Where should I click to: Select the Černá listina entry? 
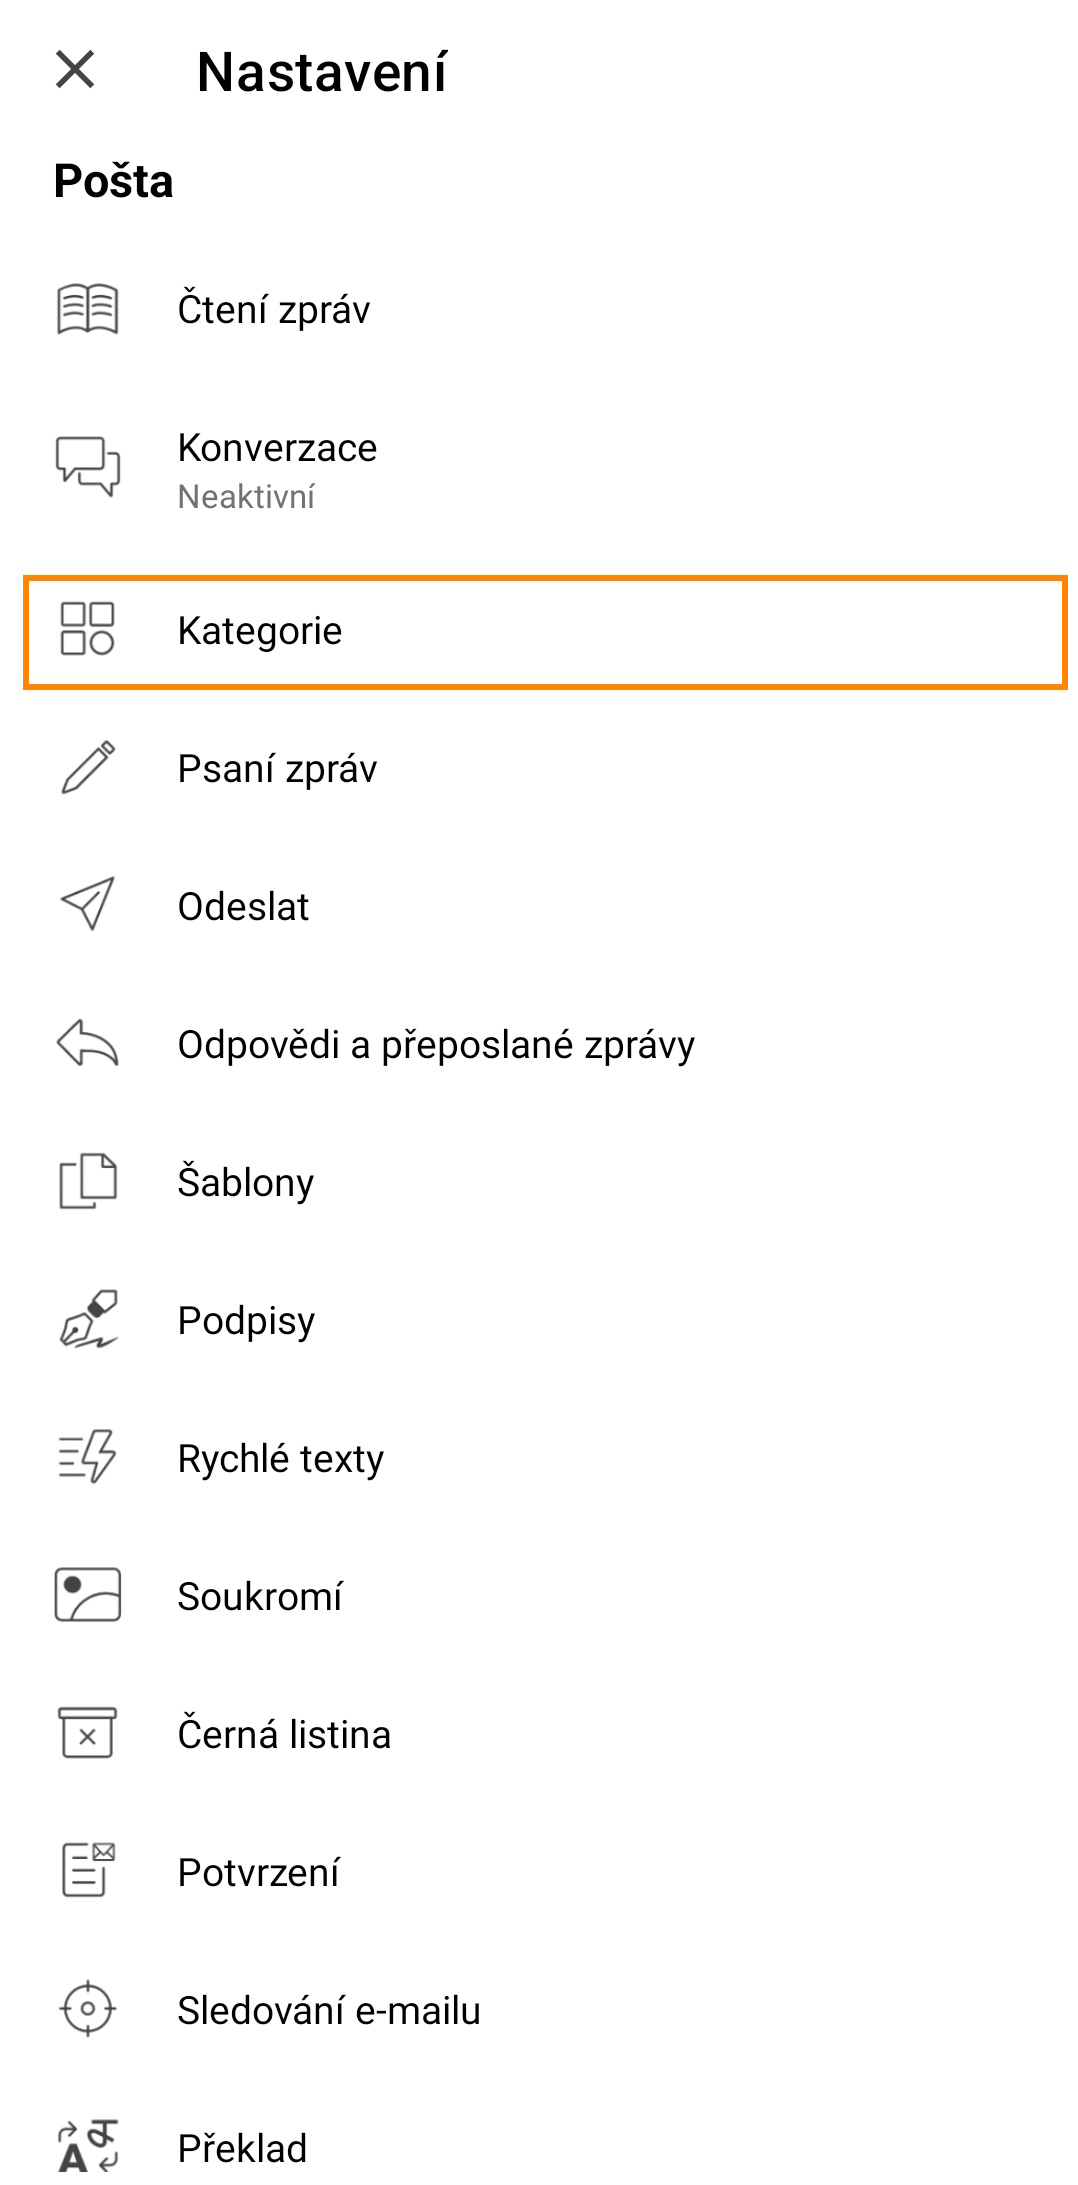pos(284,1735)
